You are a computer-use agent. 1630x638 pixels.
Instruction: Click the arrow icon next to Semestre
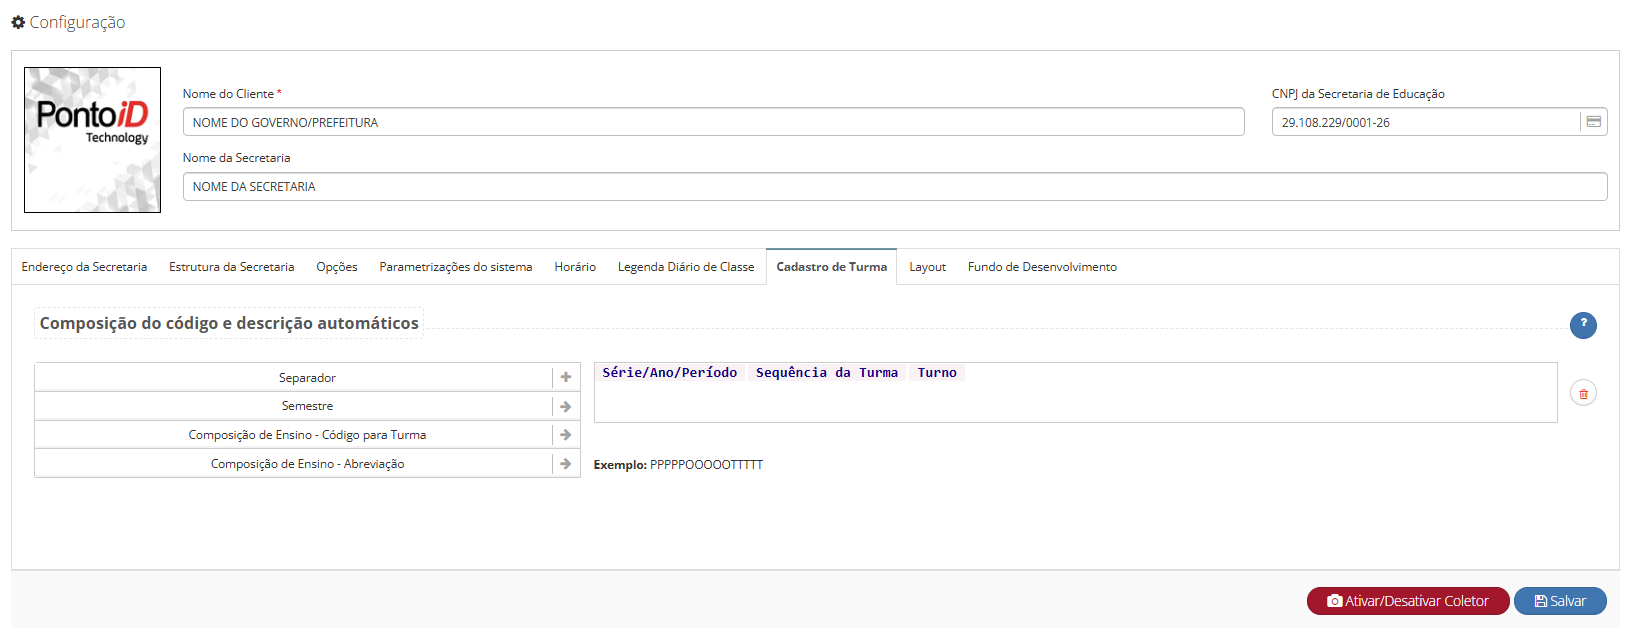coord(566,406)
